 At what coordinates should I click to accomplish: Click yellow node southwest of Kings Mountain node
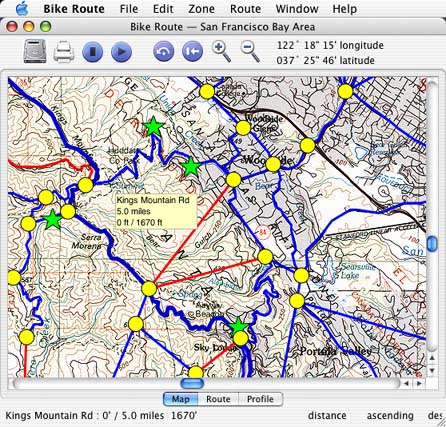(135, 324)
